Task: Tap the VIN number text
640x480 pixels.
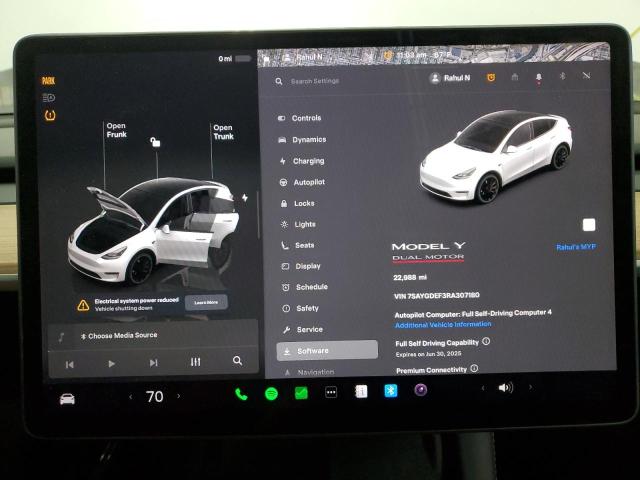Action: tap(437, 296)
